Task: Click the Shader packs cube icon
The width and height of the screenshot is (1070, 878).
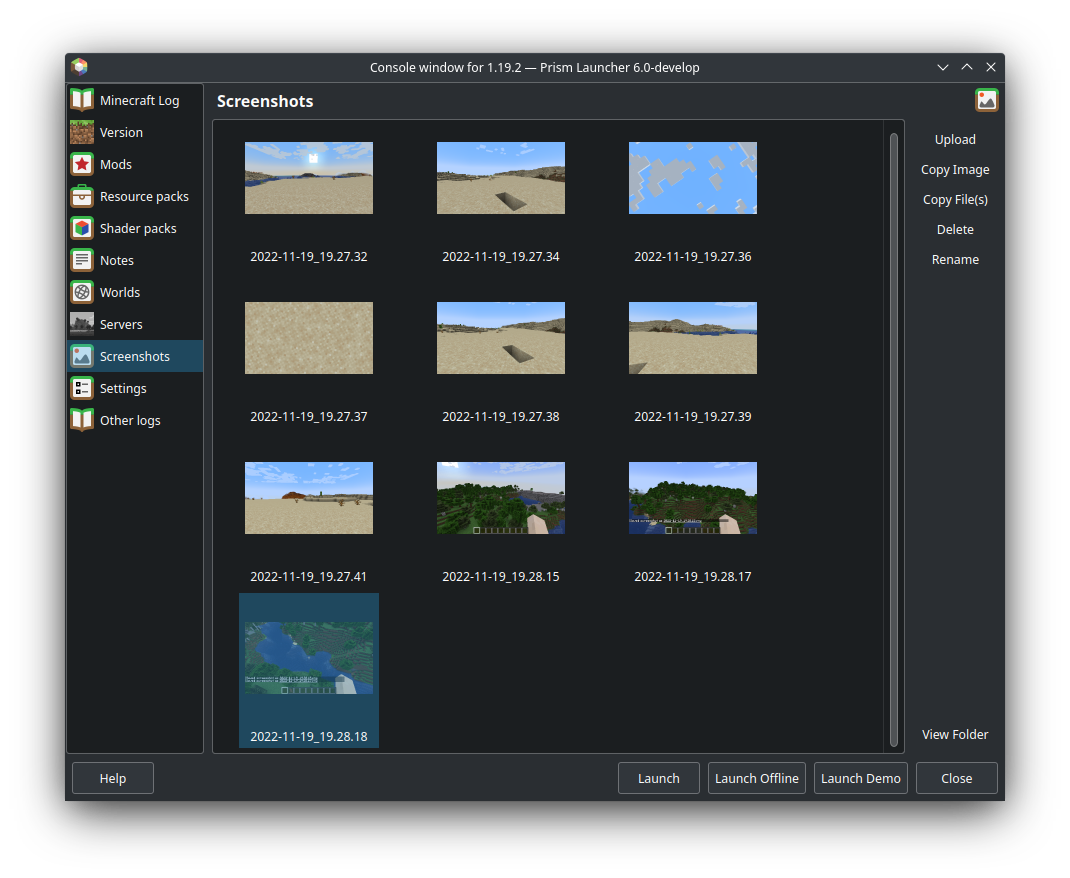Action: click(82, 229)
